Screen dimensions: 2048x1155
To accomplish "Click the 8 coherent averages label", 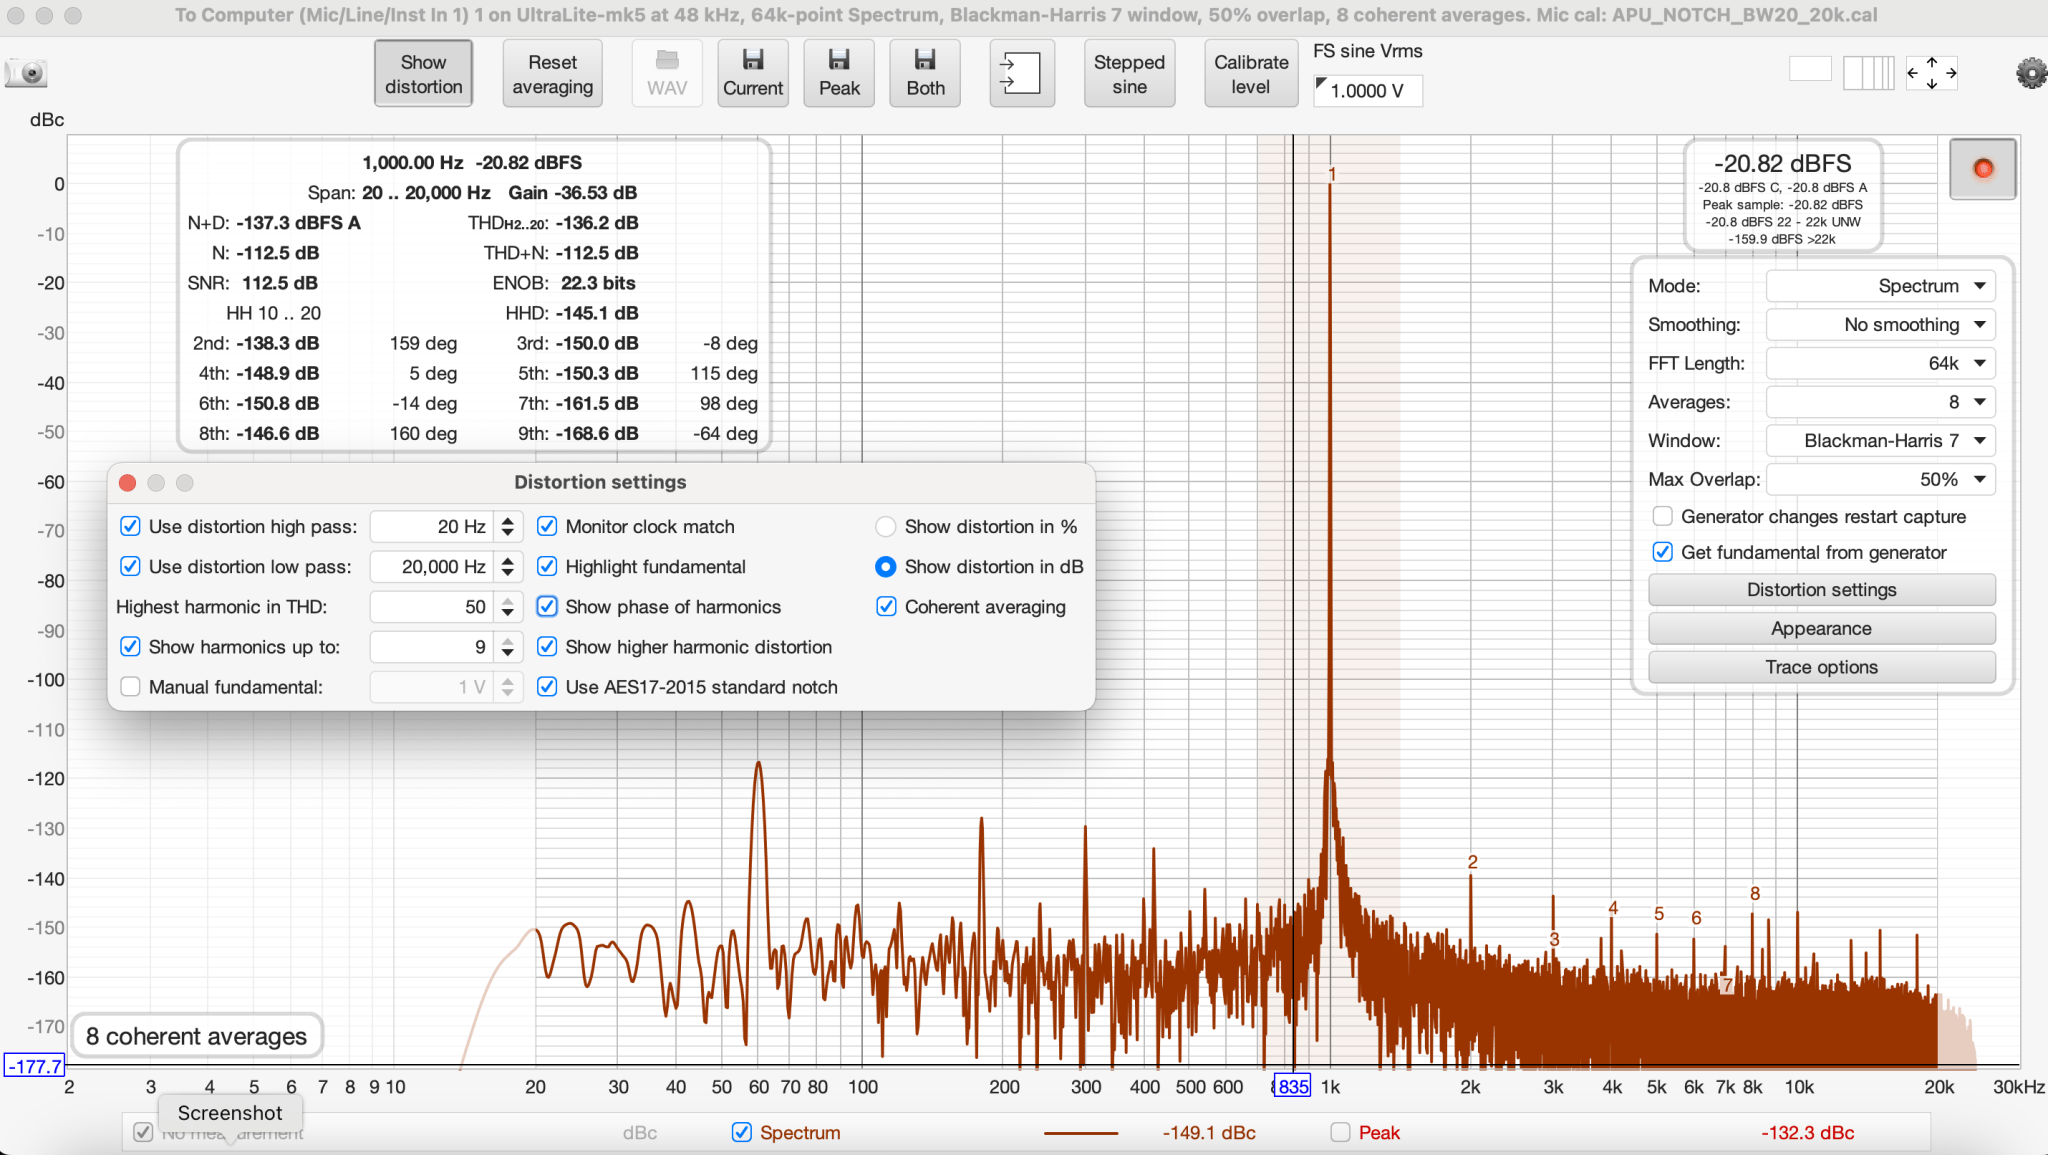I will pyautogui.click(x=196, y=1037).
